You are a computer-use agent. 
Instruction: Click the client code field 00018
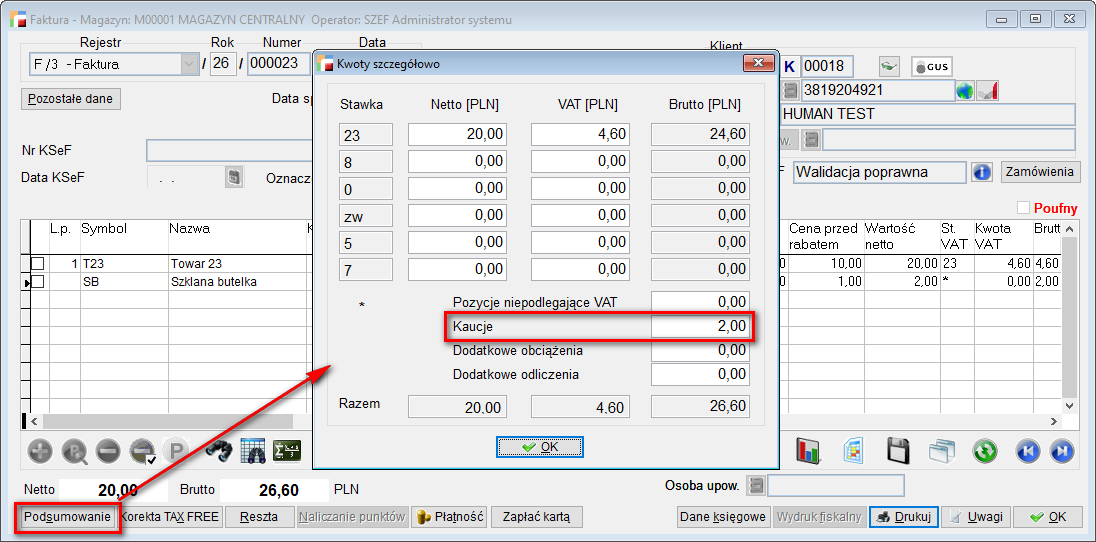[x=828, y=67]
